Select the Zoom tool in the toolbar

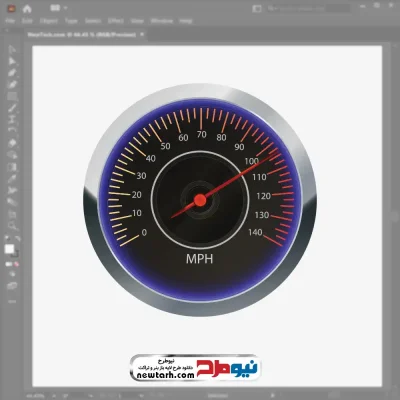click(12, 225)
